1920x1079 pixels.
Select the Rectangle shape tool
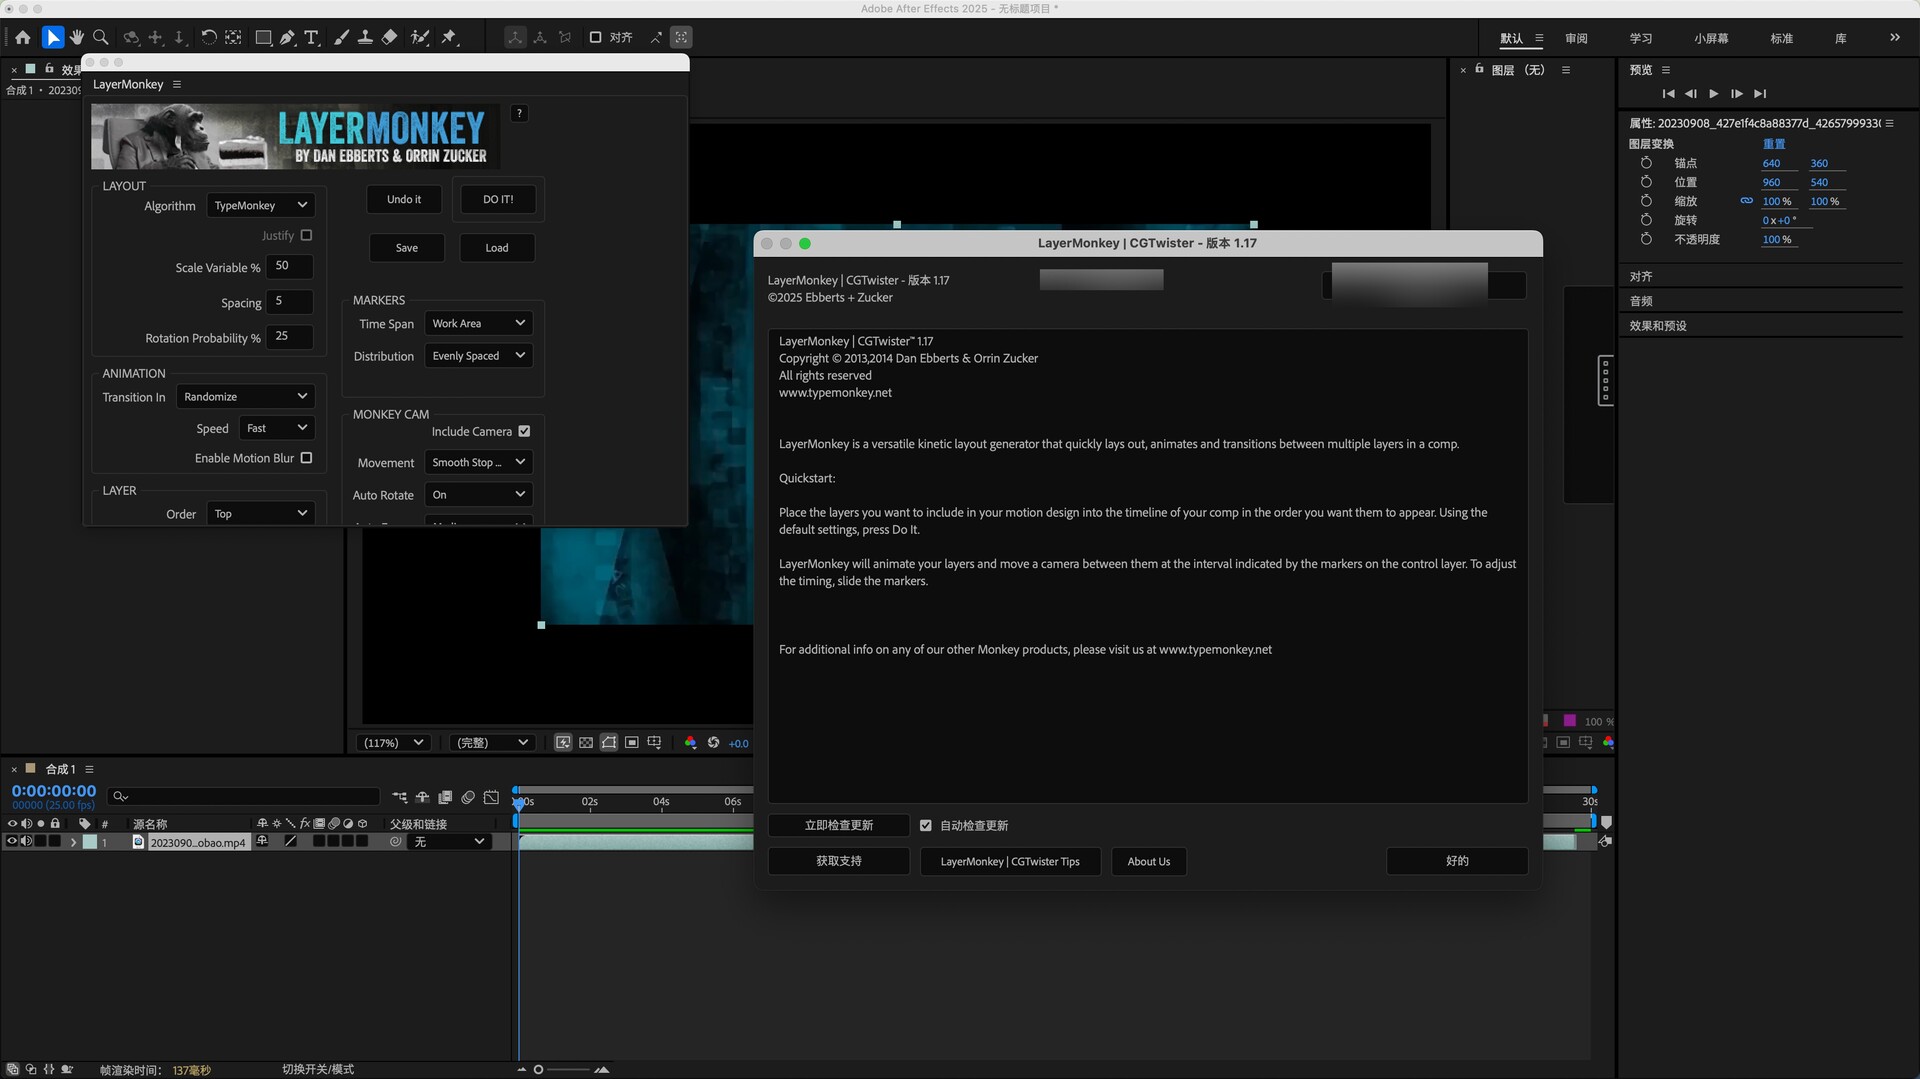pos(263,37)
